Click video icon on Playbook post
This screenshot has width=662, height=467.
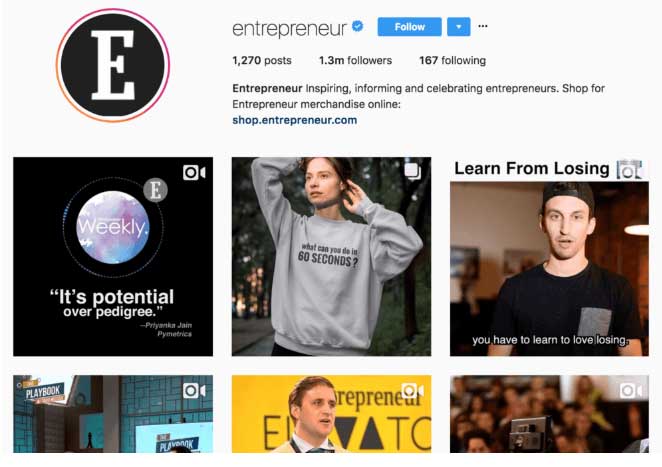point(194,391)
